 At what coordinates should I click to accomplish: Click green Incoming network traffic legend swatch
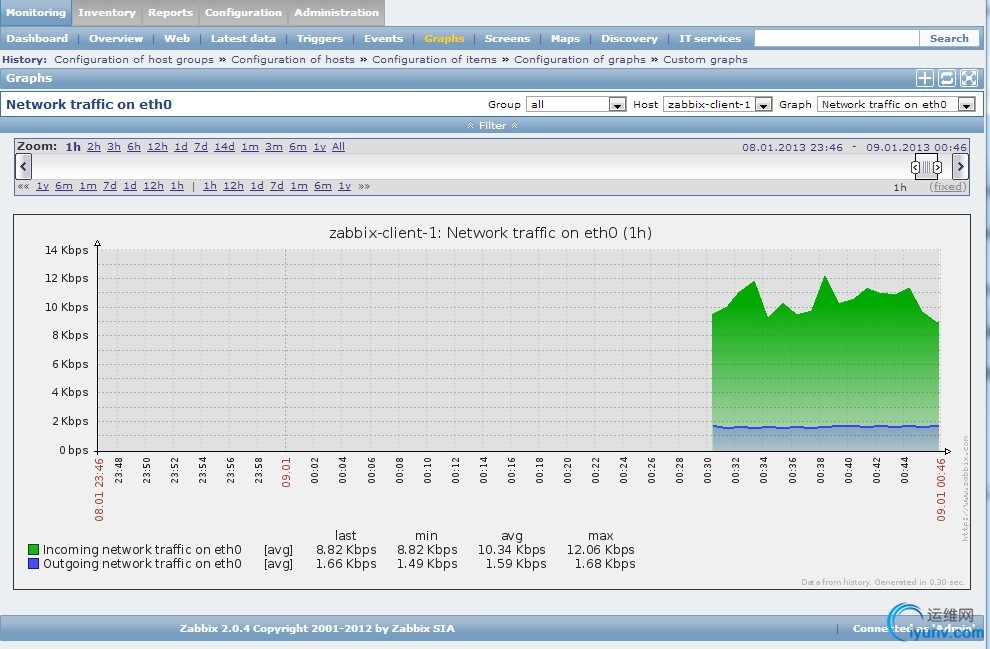click(x=33, y=549)
